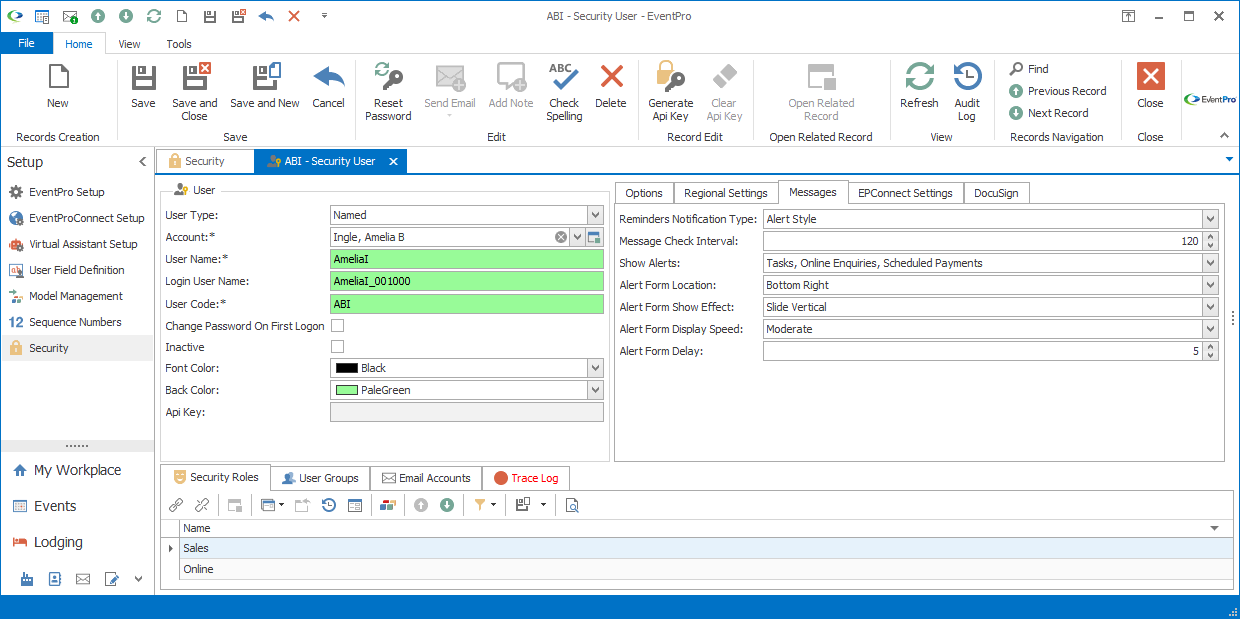
Task: Go to Previous Record
Action: [1058, 91]
